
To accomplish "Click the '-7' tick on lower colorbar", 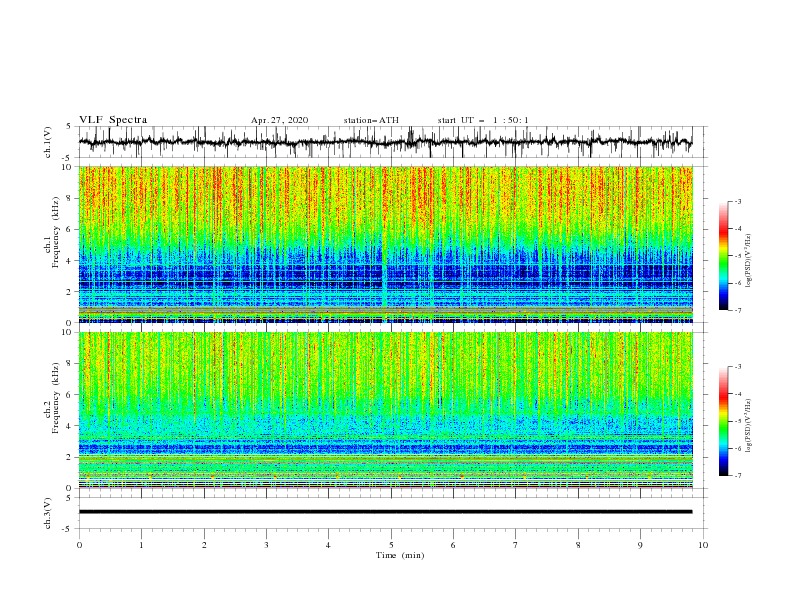I will 737,475.
